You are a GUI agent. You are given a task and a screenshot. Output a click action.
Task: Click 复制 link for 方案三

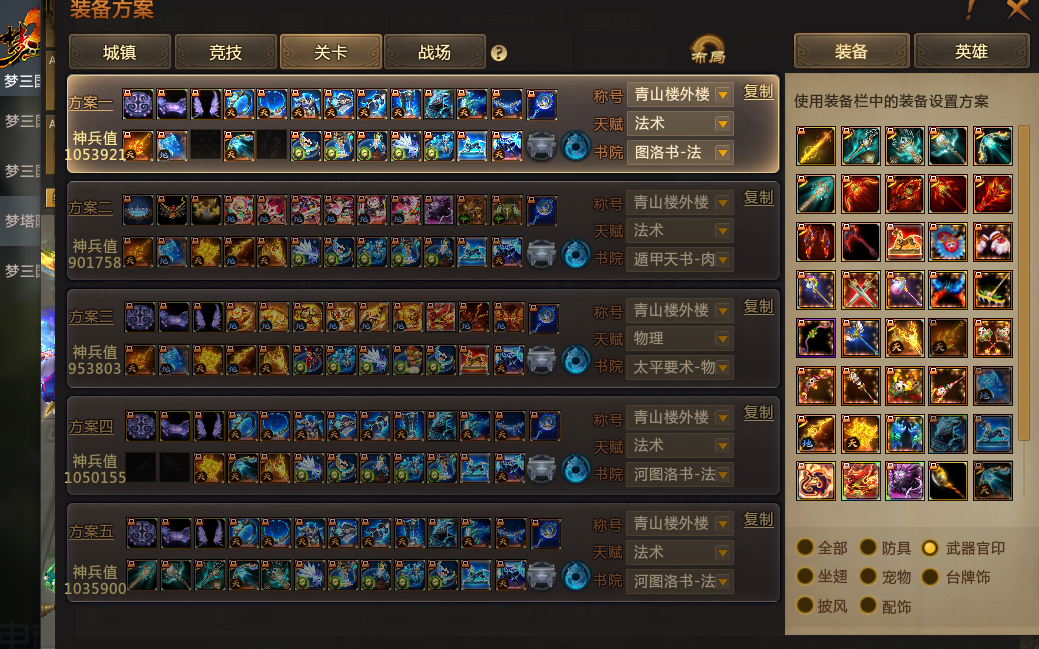pyautogui.click(x=758, y=307)
